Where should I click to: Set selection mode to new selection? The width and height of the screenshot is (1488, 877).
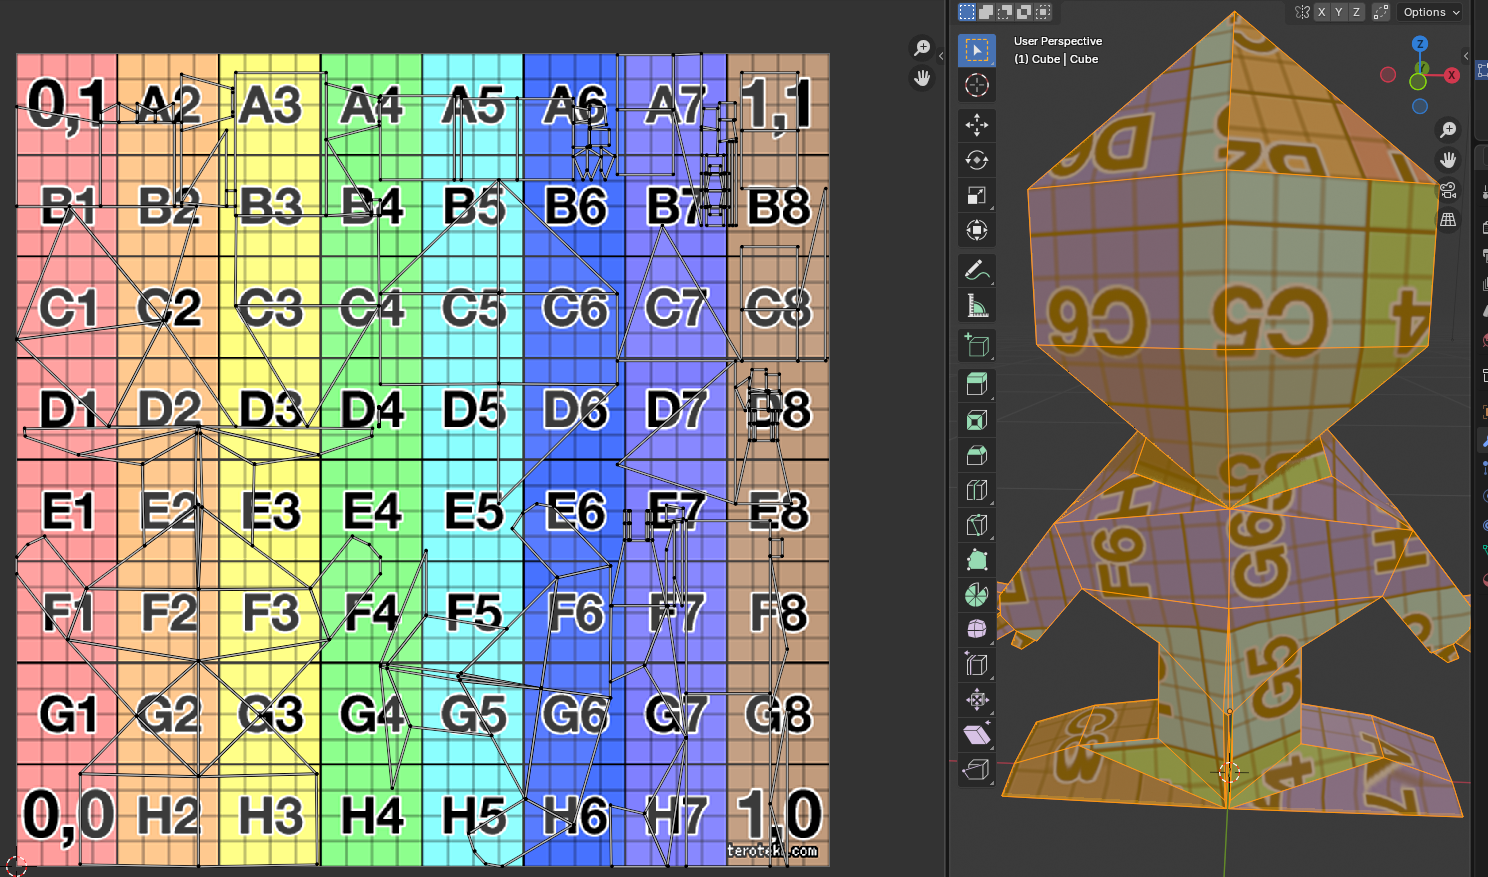pos(967,12)
